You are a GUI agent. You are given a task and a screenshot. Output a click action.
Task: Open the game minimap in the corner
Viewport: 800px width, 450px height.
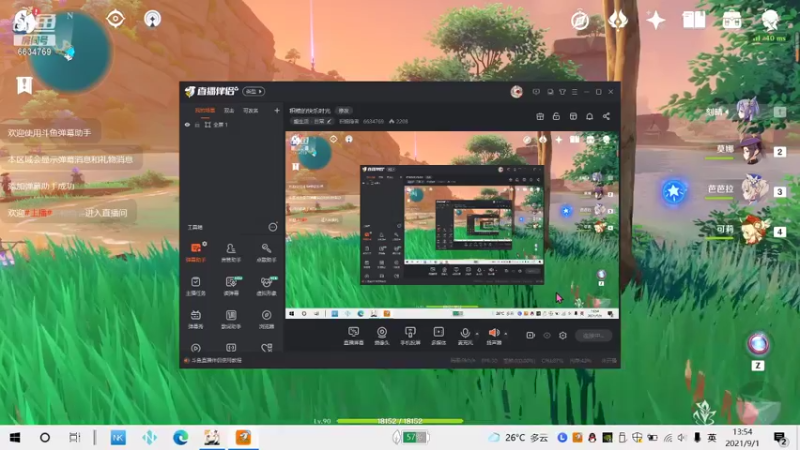tap(70, 51)
